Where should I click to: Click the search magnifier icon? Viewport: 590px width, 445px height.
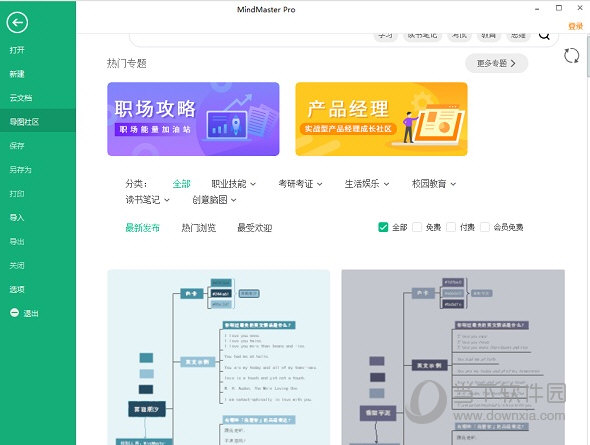tap(544, 36)
